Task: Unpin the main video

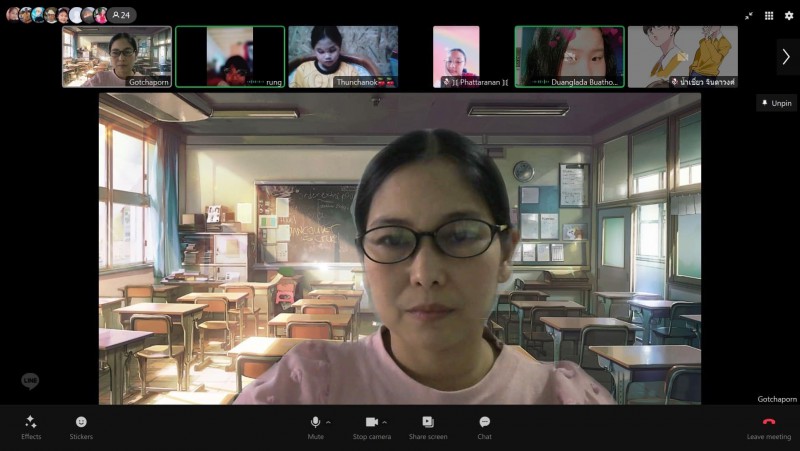Action: (776, 103)
